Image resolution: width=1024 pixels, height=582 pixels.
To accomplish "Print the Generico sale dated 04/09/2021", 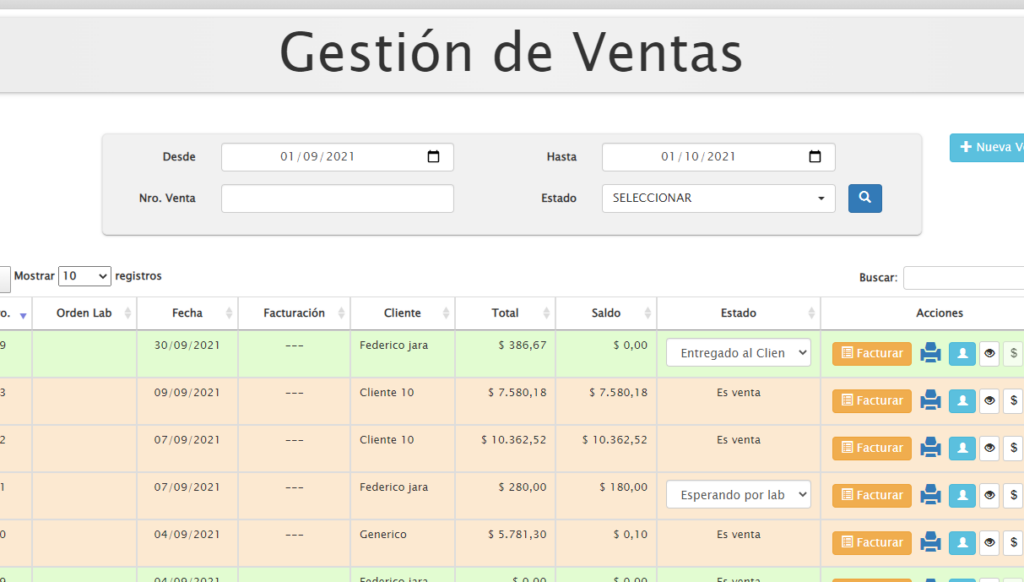I will 931,542.
